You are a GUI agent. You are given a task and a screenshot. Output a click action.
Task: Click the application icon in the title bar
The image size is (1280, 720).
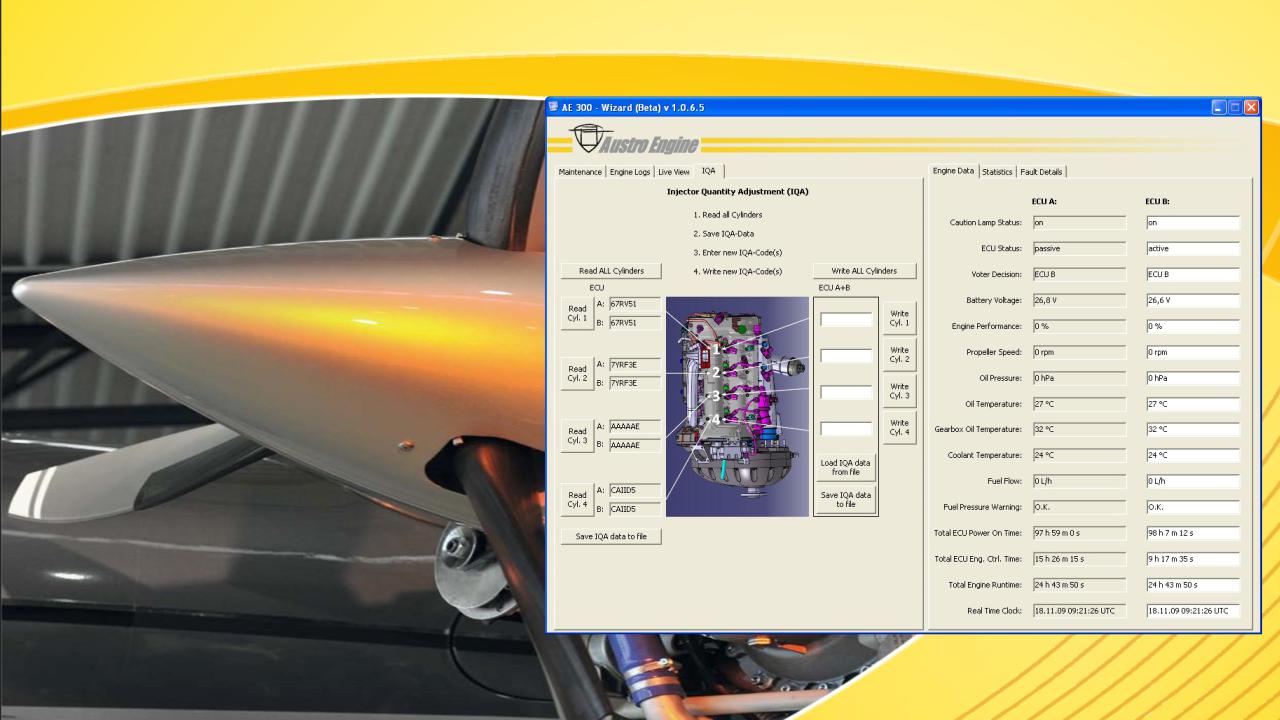coord(553,107)
